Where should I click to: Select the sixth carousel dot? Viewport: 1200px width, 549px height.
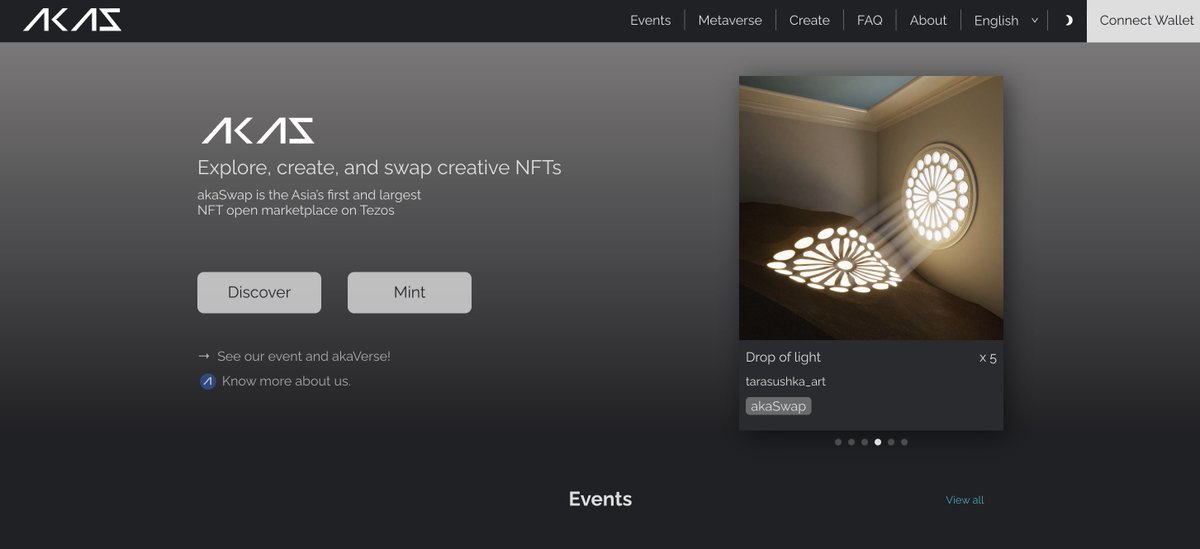pos(904,441)
